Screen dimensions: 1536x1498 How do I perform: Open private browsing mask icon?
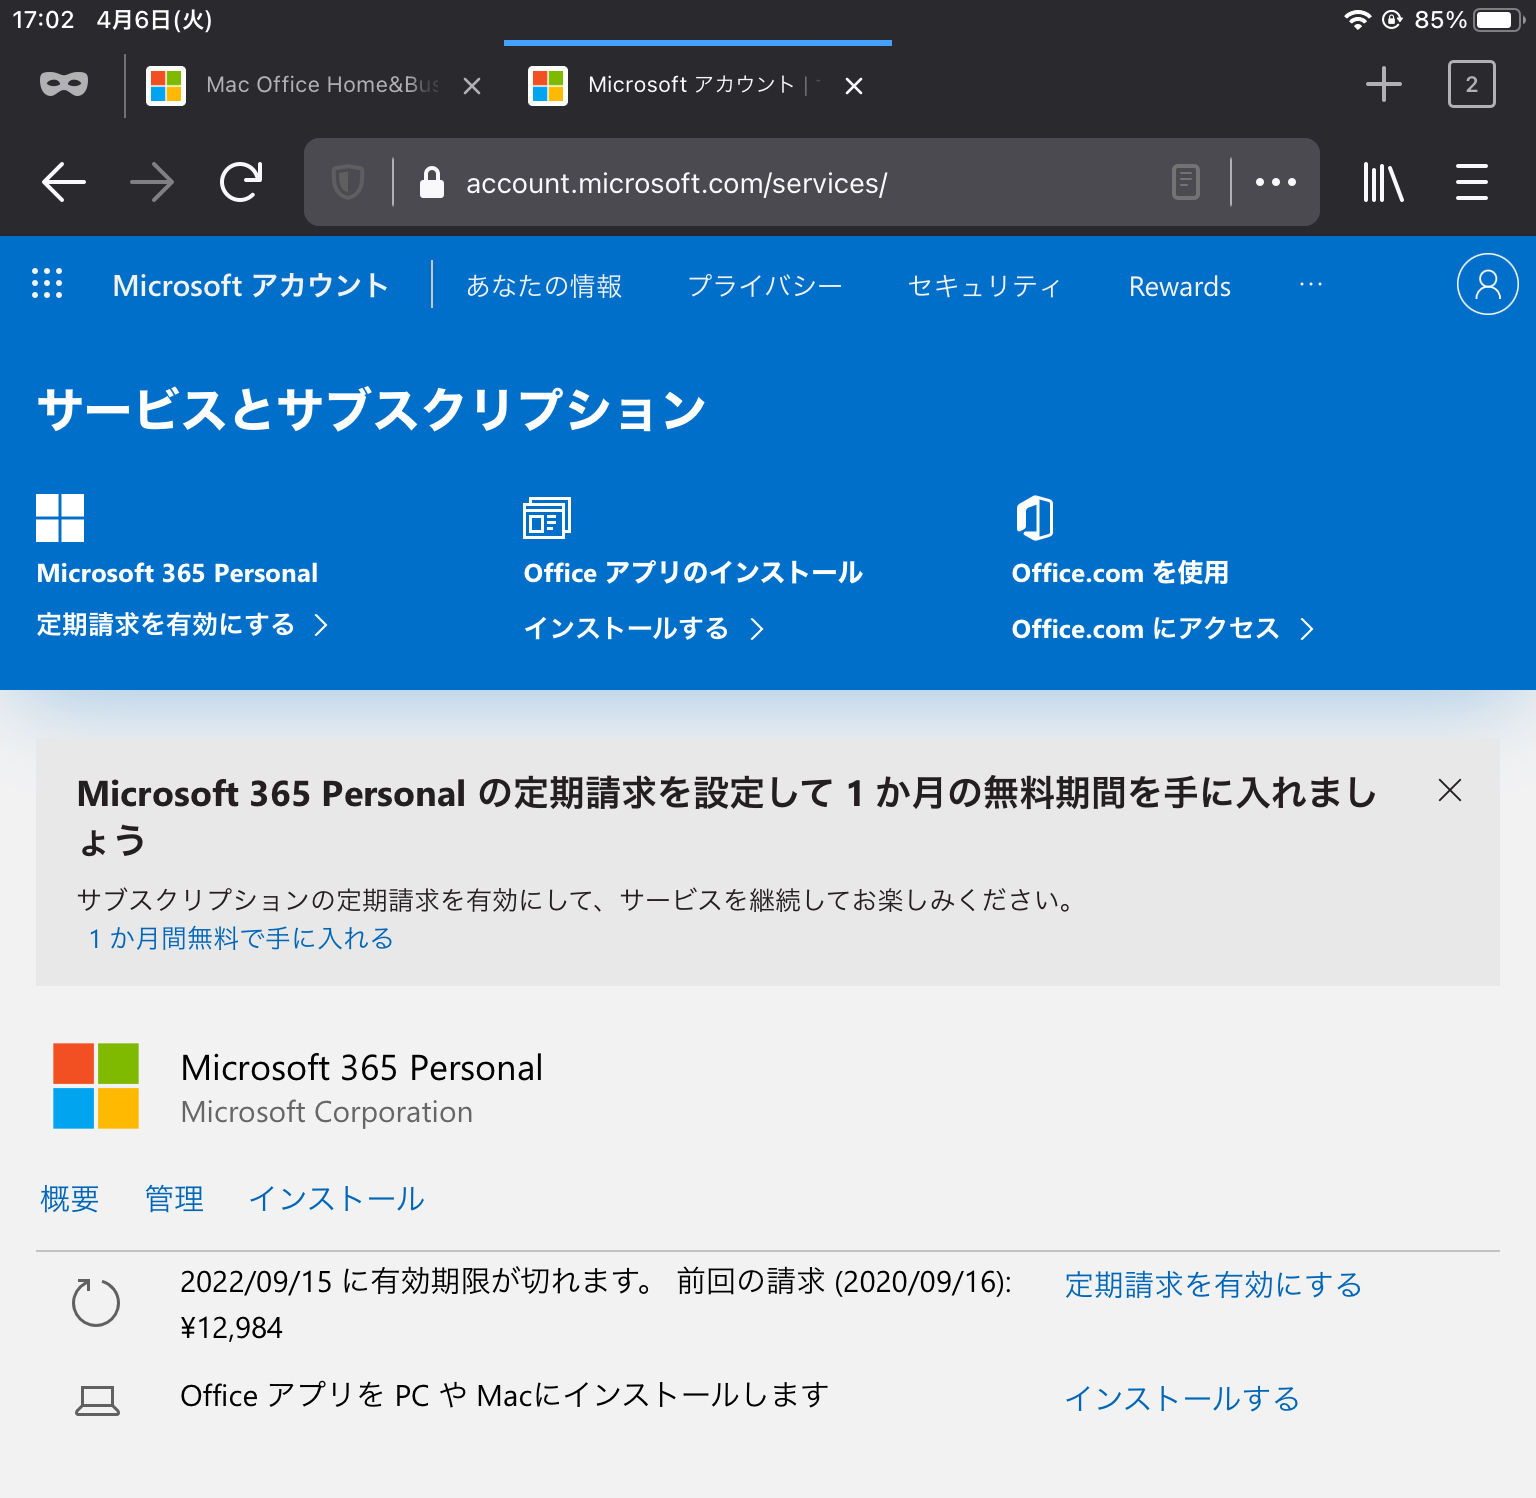(x=64, y=85)
